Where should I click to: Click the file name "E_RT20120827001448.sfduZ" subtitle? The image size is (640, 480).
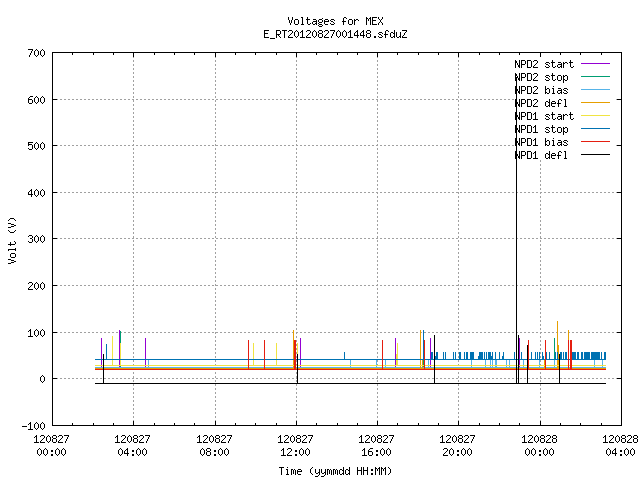click(335, 34)
